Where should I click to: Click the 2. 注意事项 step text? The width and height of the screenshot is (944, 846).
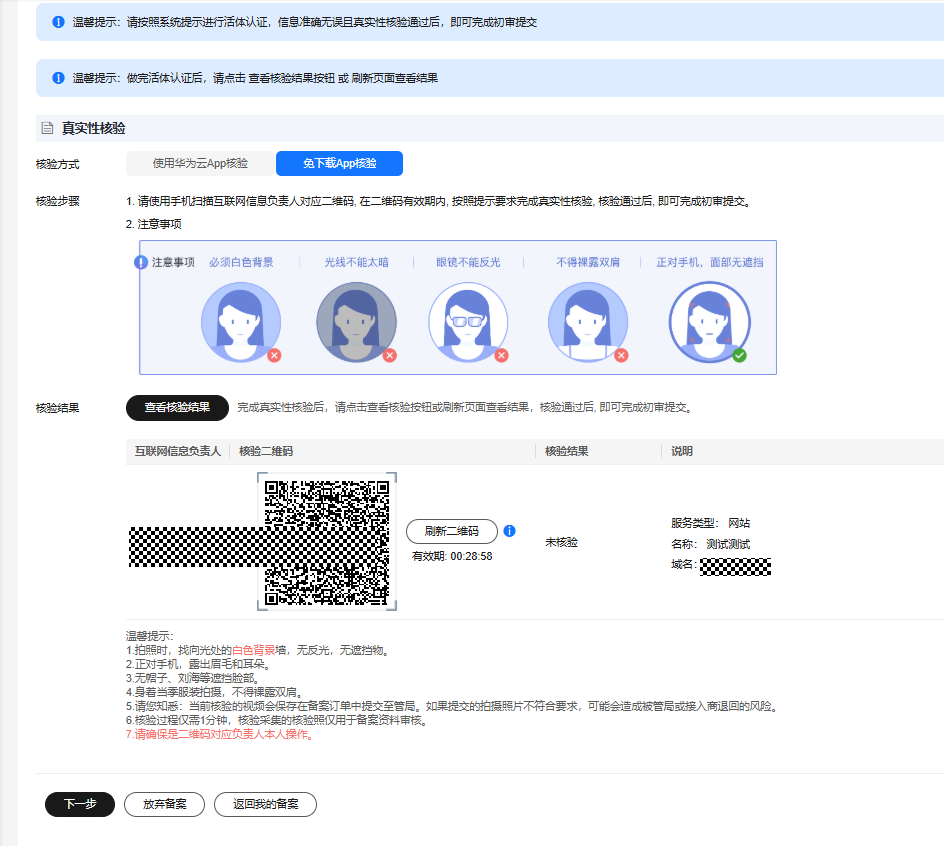point(154,224)
